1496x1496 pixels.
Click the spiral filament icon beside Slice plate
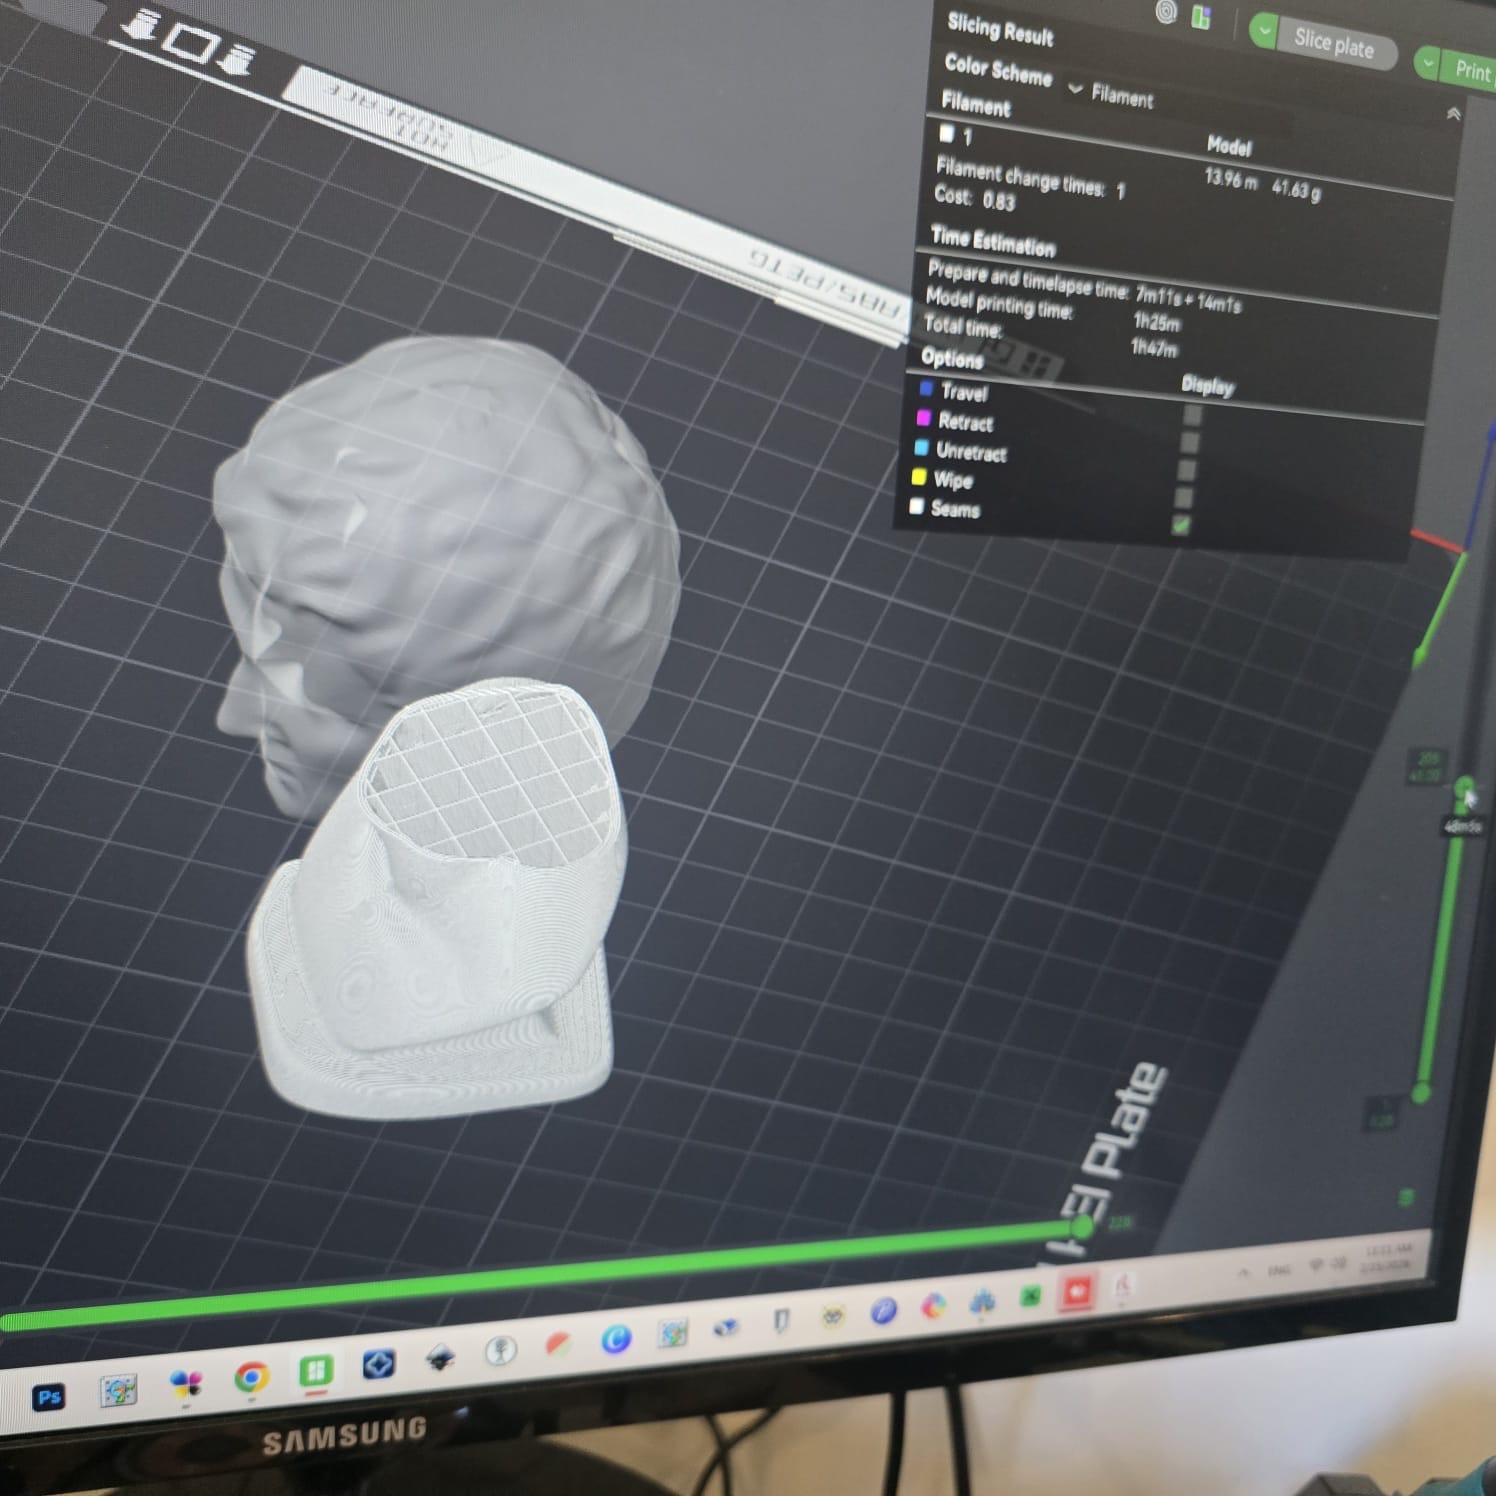(1166, 12)
